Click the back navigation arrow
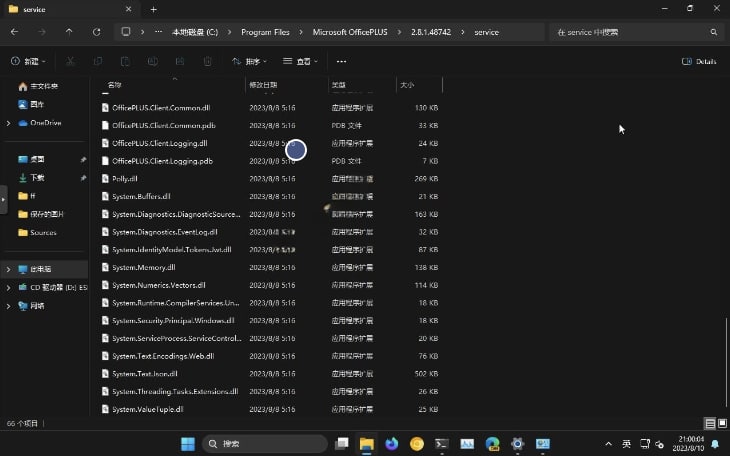This screenshot has height=456, width=730. (14, 32)
